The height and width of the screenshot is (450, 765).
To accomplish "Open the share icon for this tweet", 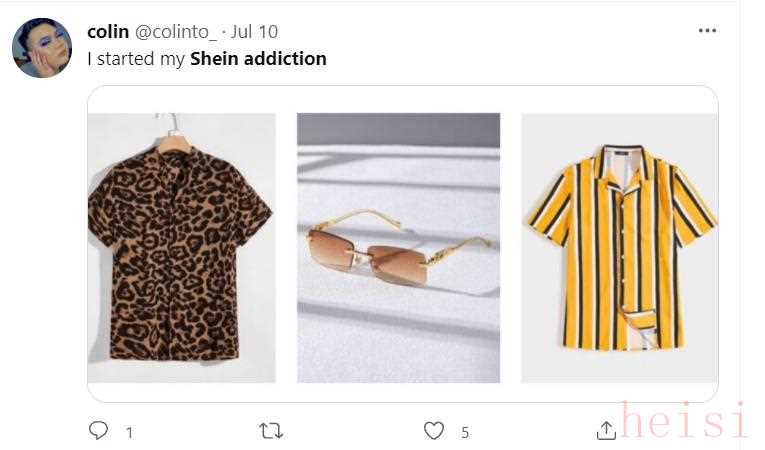I will 606,431.
